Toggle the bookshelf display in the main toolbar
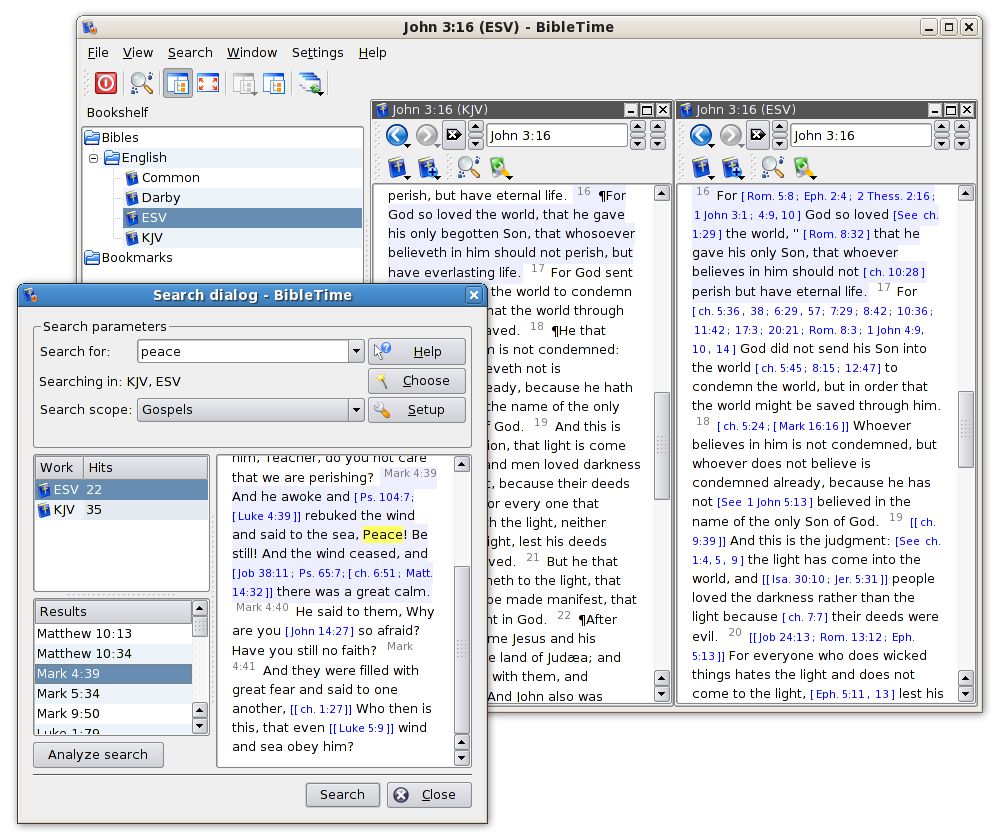 point(177,83)
